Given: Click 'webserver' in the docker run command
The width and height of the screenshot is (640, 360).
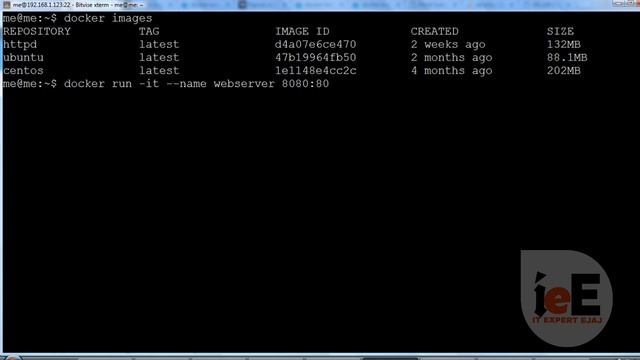Looking at the screenshot, I should click(244, 84).
